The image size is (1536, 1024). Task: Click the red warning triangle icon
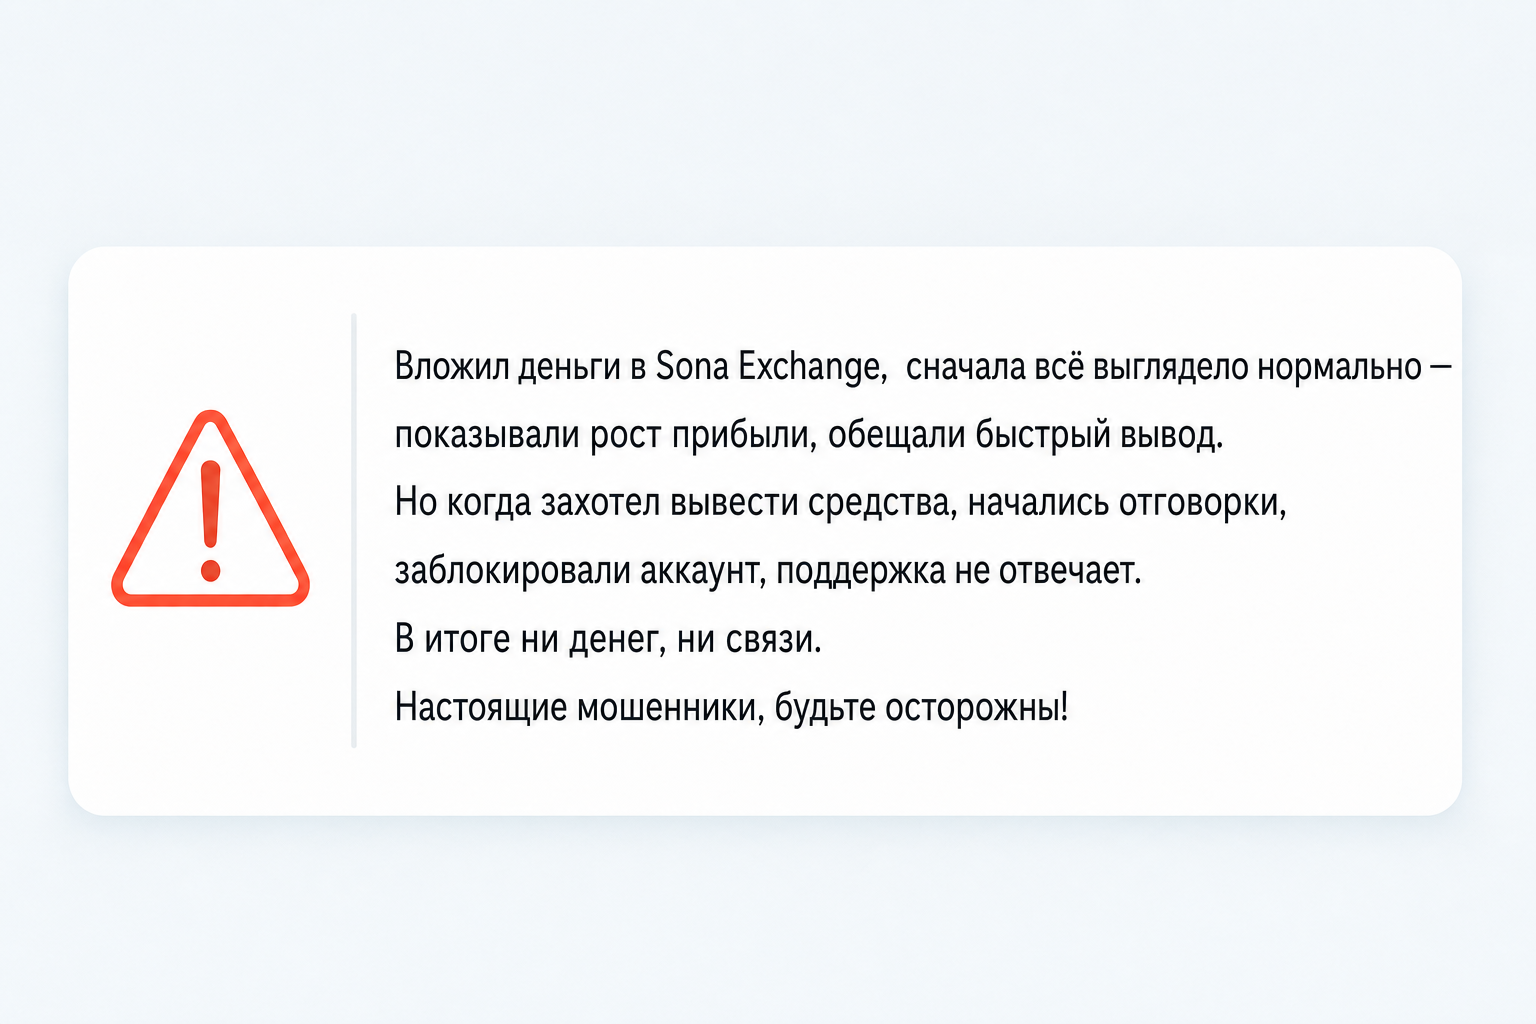coord(210,509)
